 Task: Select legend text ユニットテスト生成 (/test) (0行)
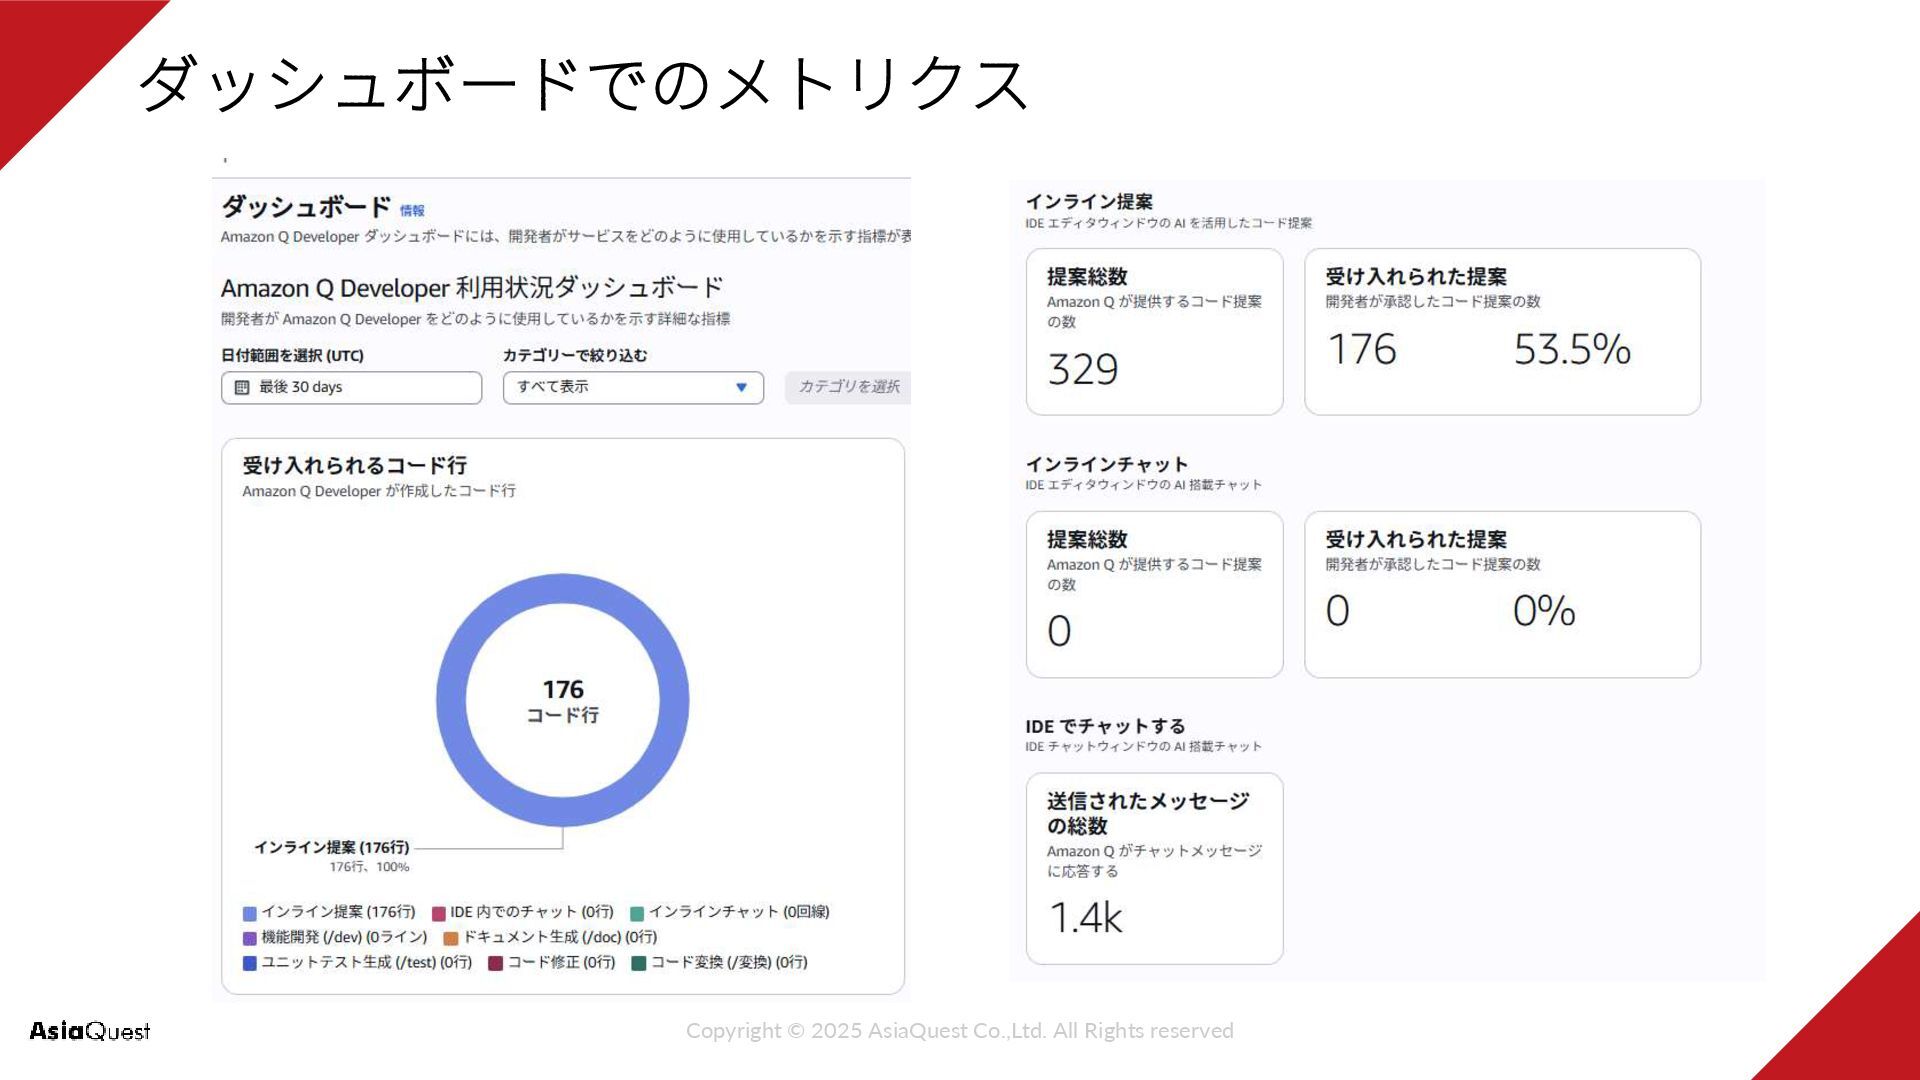pyautogui.click(x=366, y=962)
